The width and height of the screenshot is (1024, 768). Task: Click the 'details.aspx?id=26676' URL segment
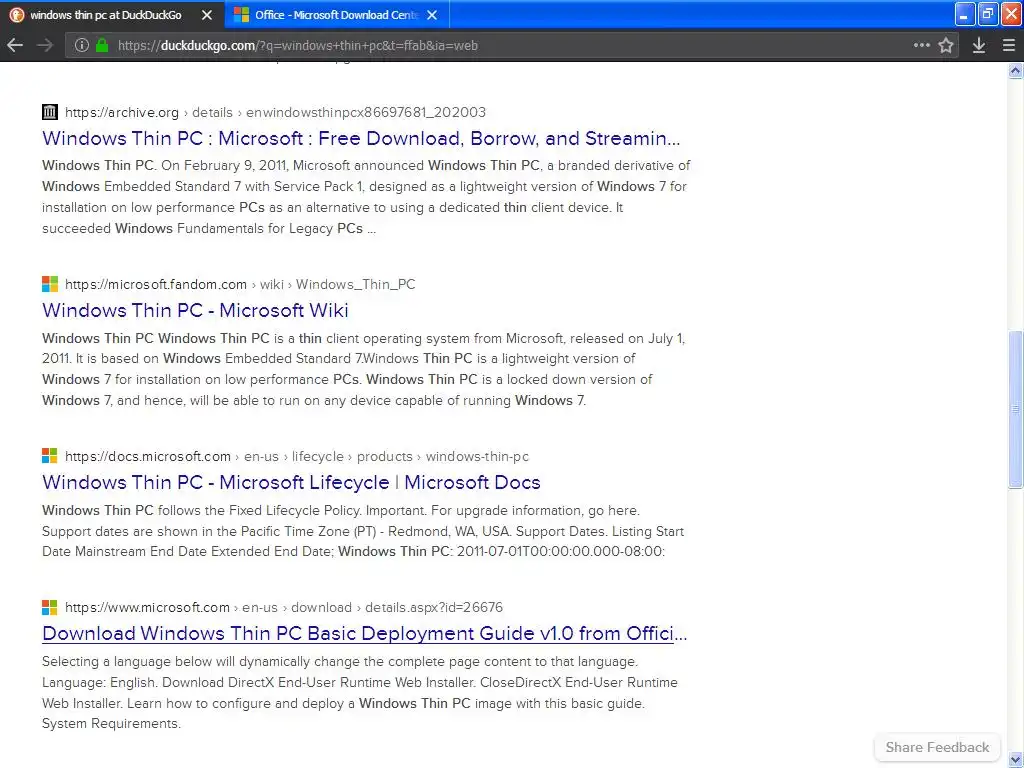click(434, 607)
